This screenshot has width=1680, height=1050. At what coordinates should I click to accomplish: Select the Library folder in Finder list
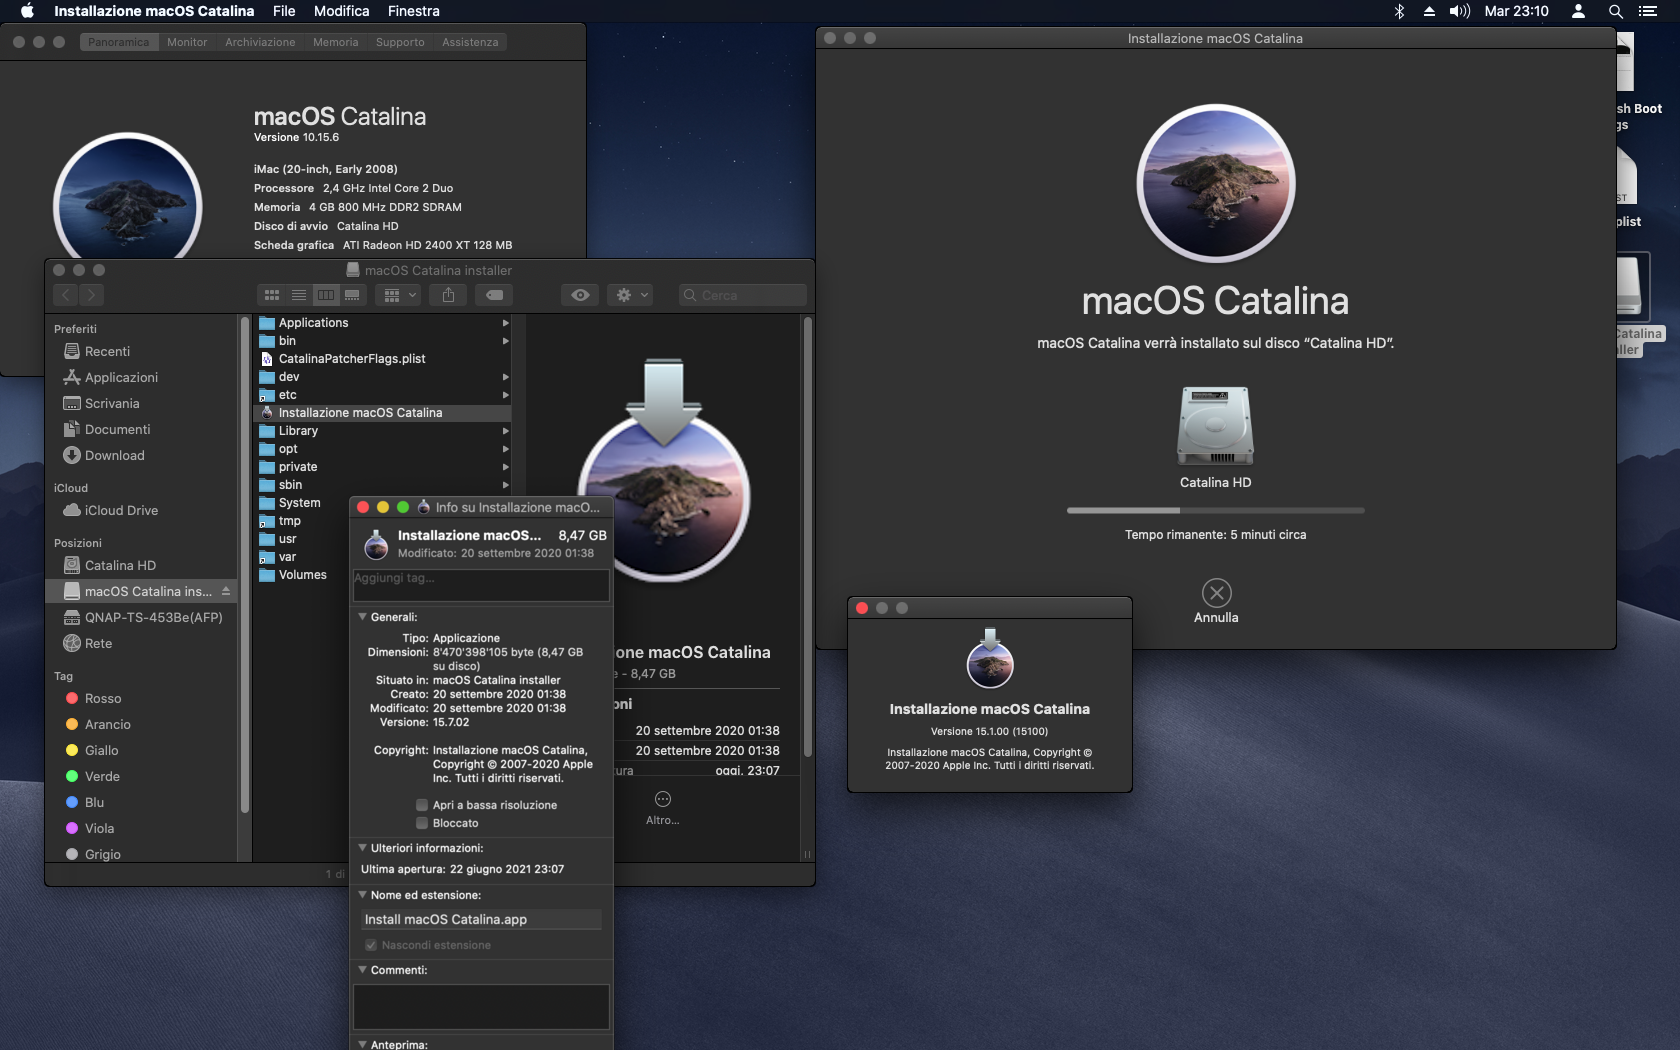[x=384, y=431]
